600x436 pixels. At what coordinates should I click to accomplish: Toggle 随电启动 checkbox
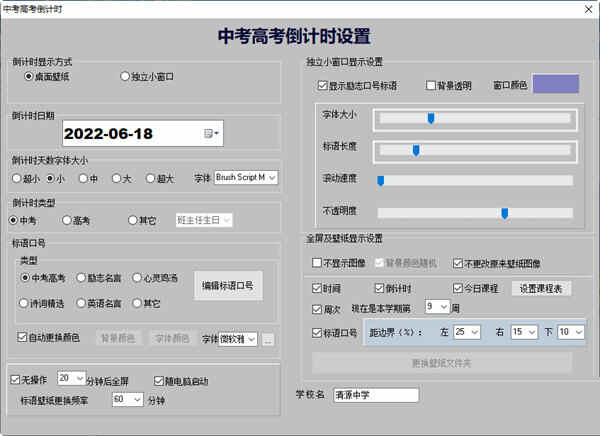(x=156, y=380)
